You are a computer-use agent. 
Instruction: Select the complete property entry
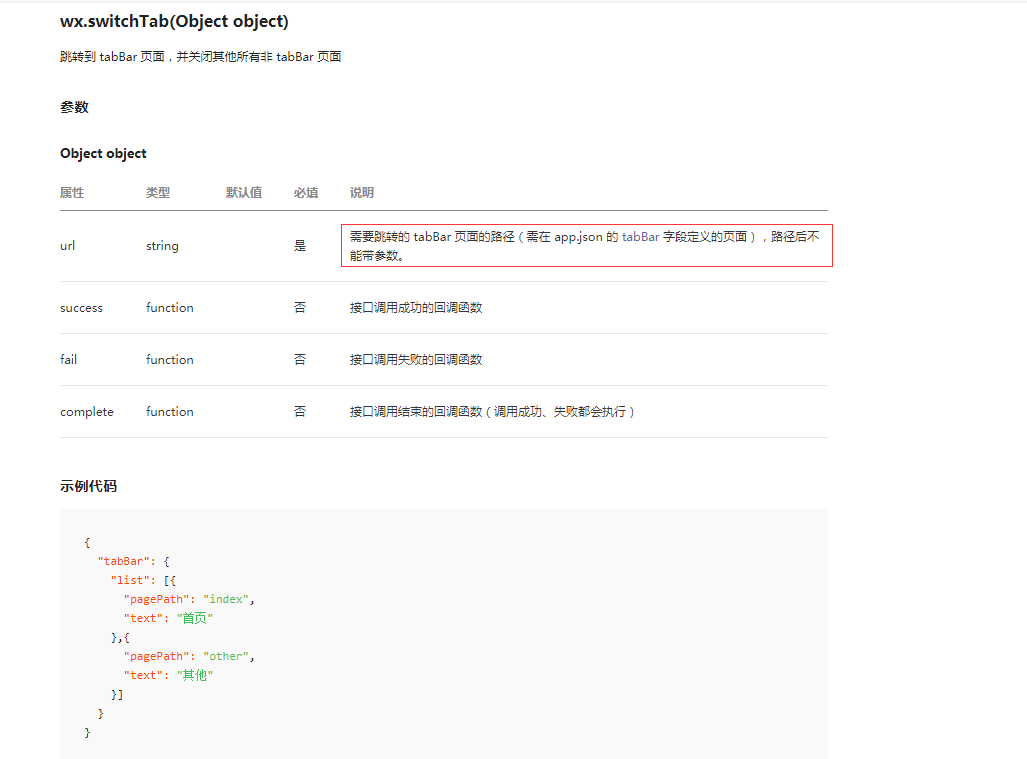(86, 411)
